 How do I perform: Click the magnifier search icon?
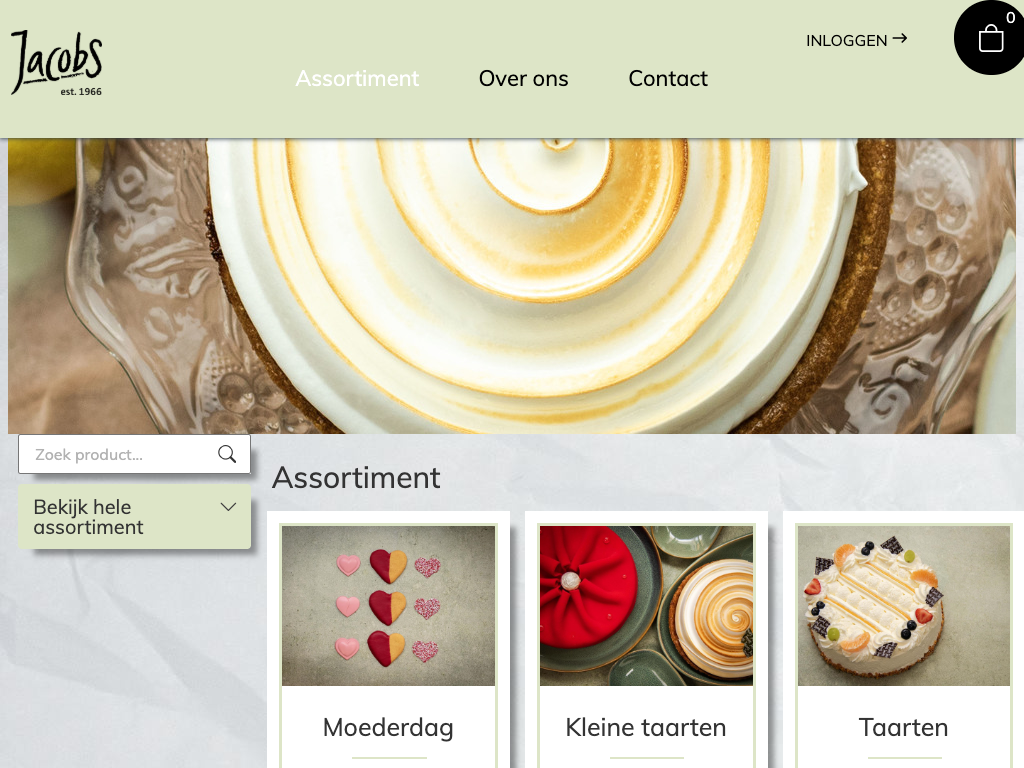pyautogui.click(x=227, y=454)
